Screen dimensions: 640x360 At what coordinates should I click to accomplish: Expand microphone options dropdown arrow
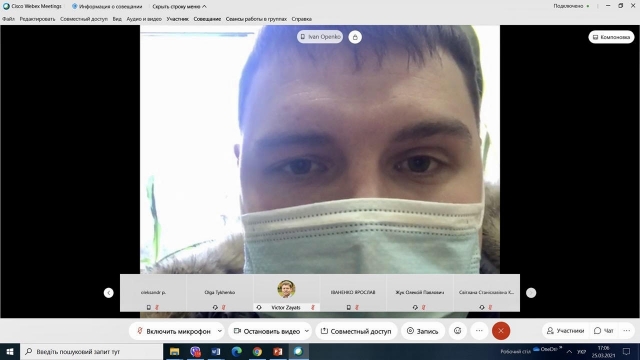pos(220,331)
